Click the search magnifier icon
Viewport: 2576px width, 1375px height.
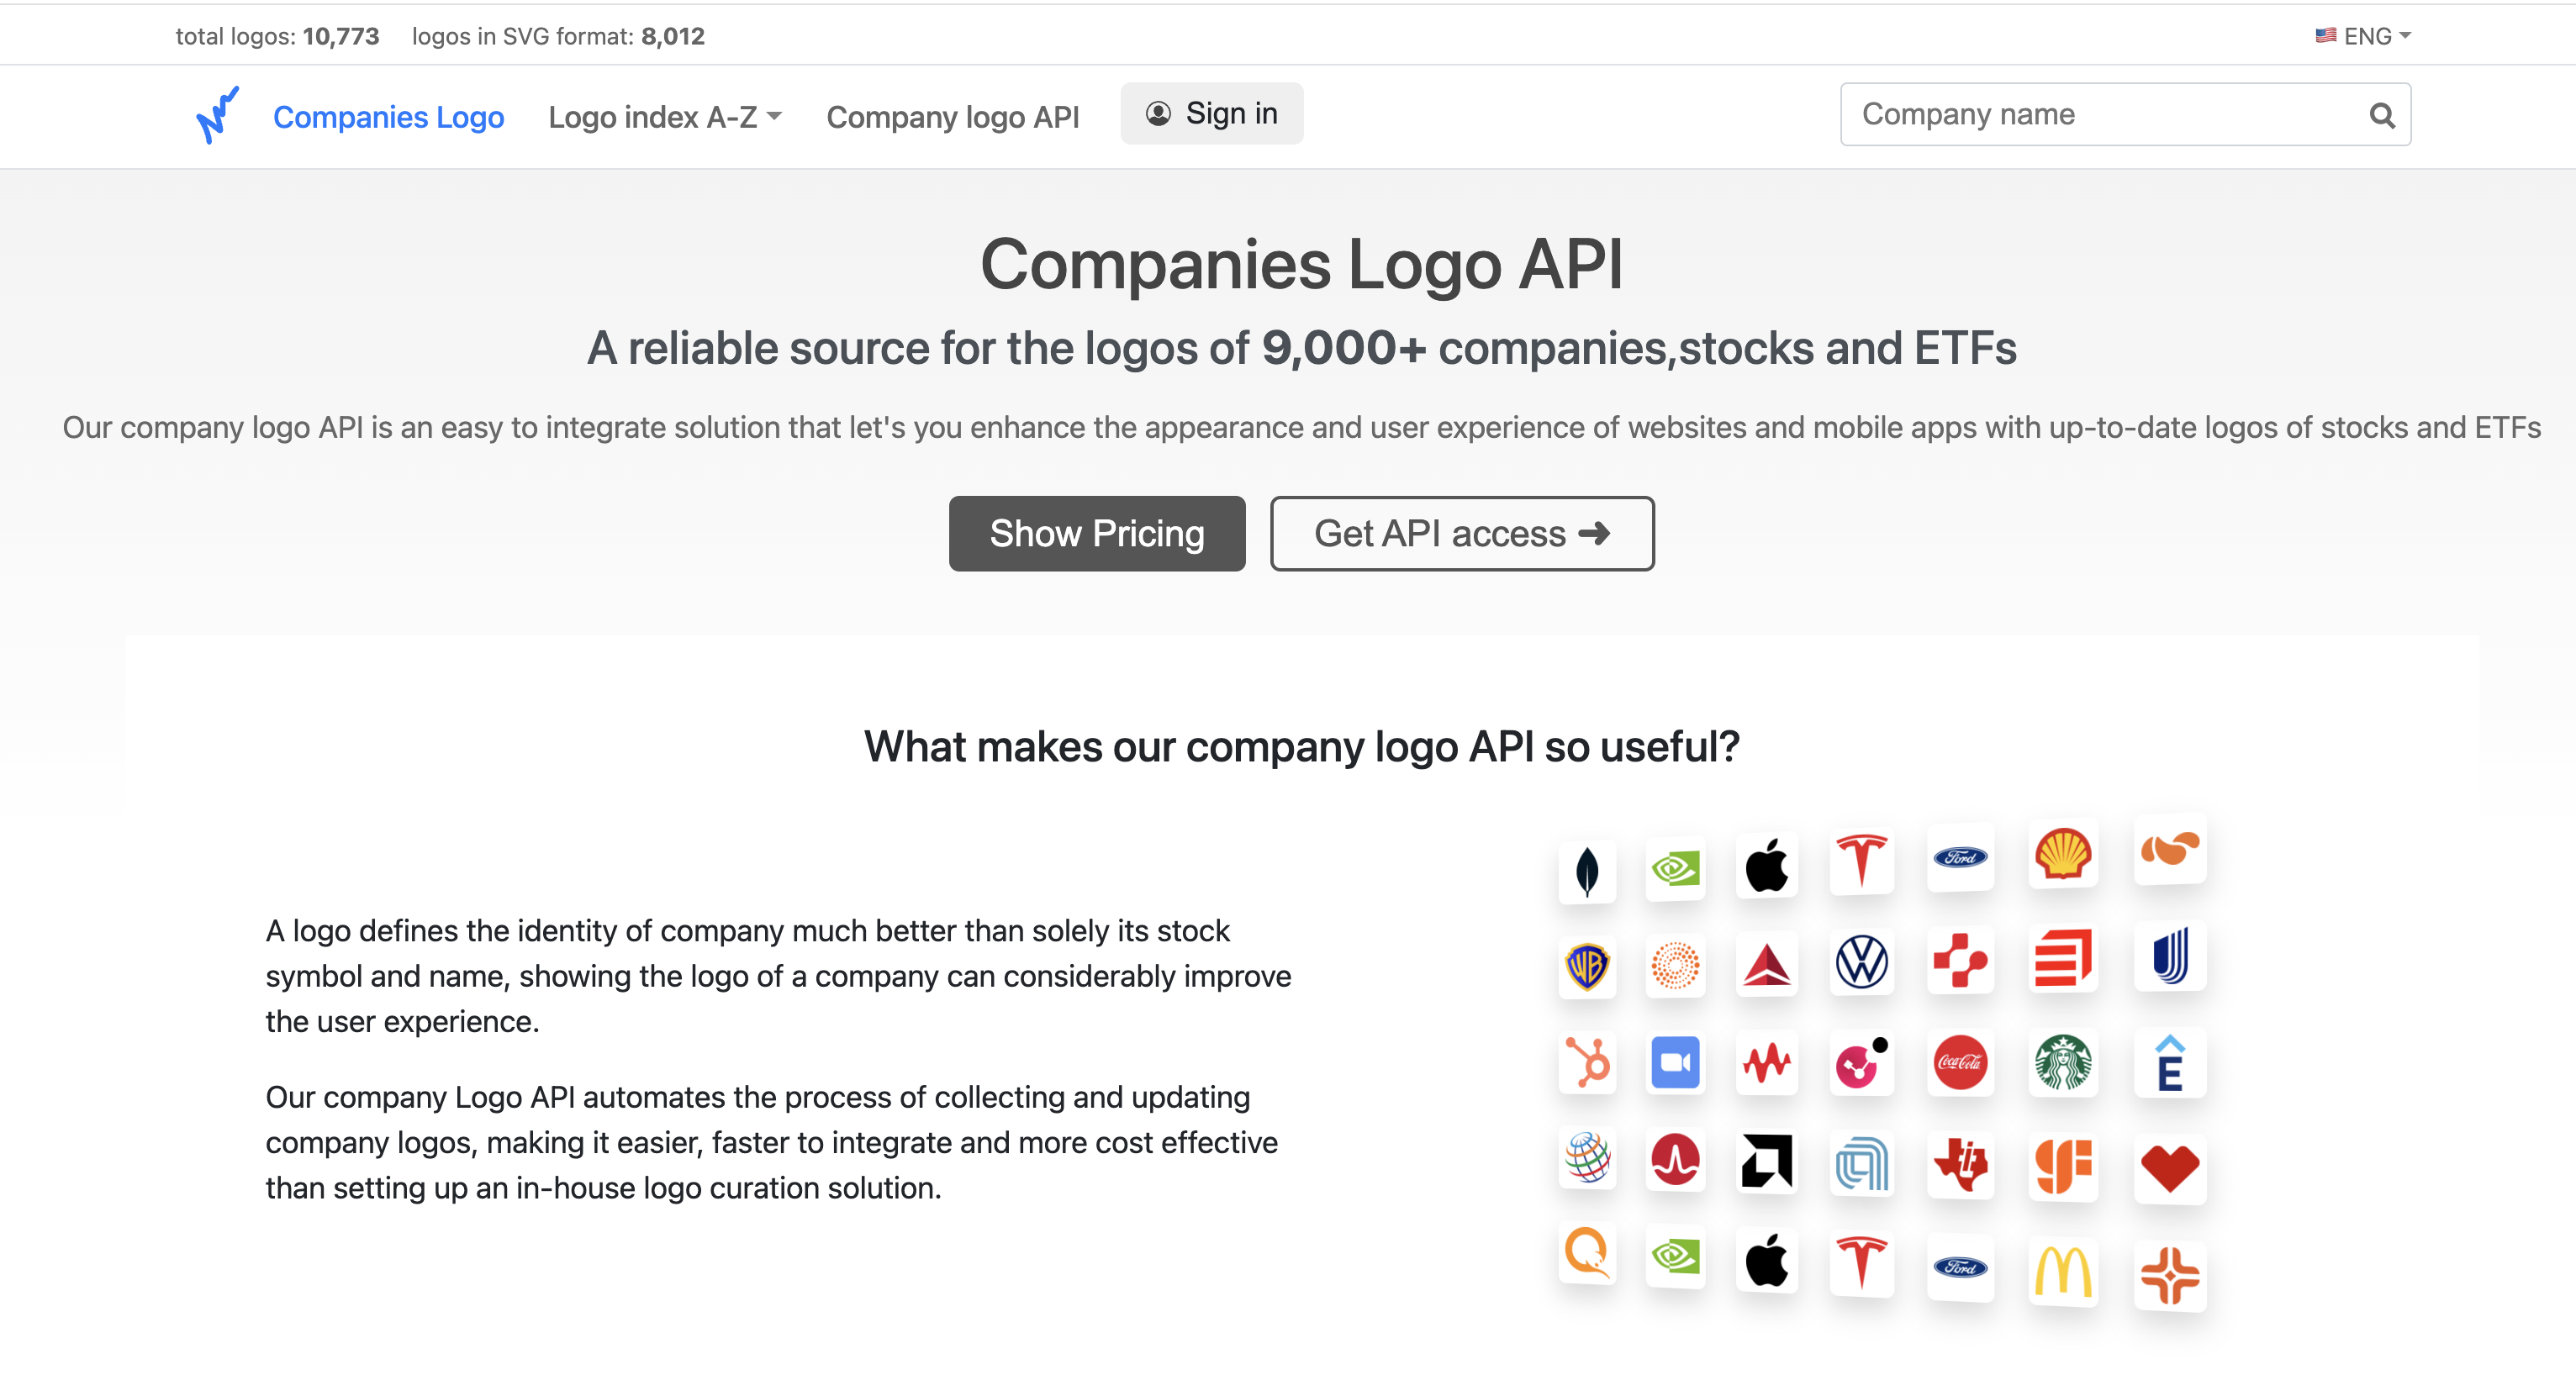pos(2382,116)
